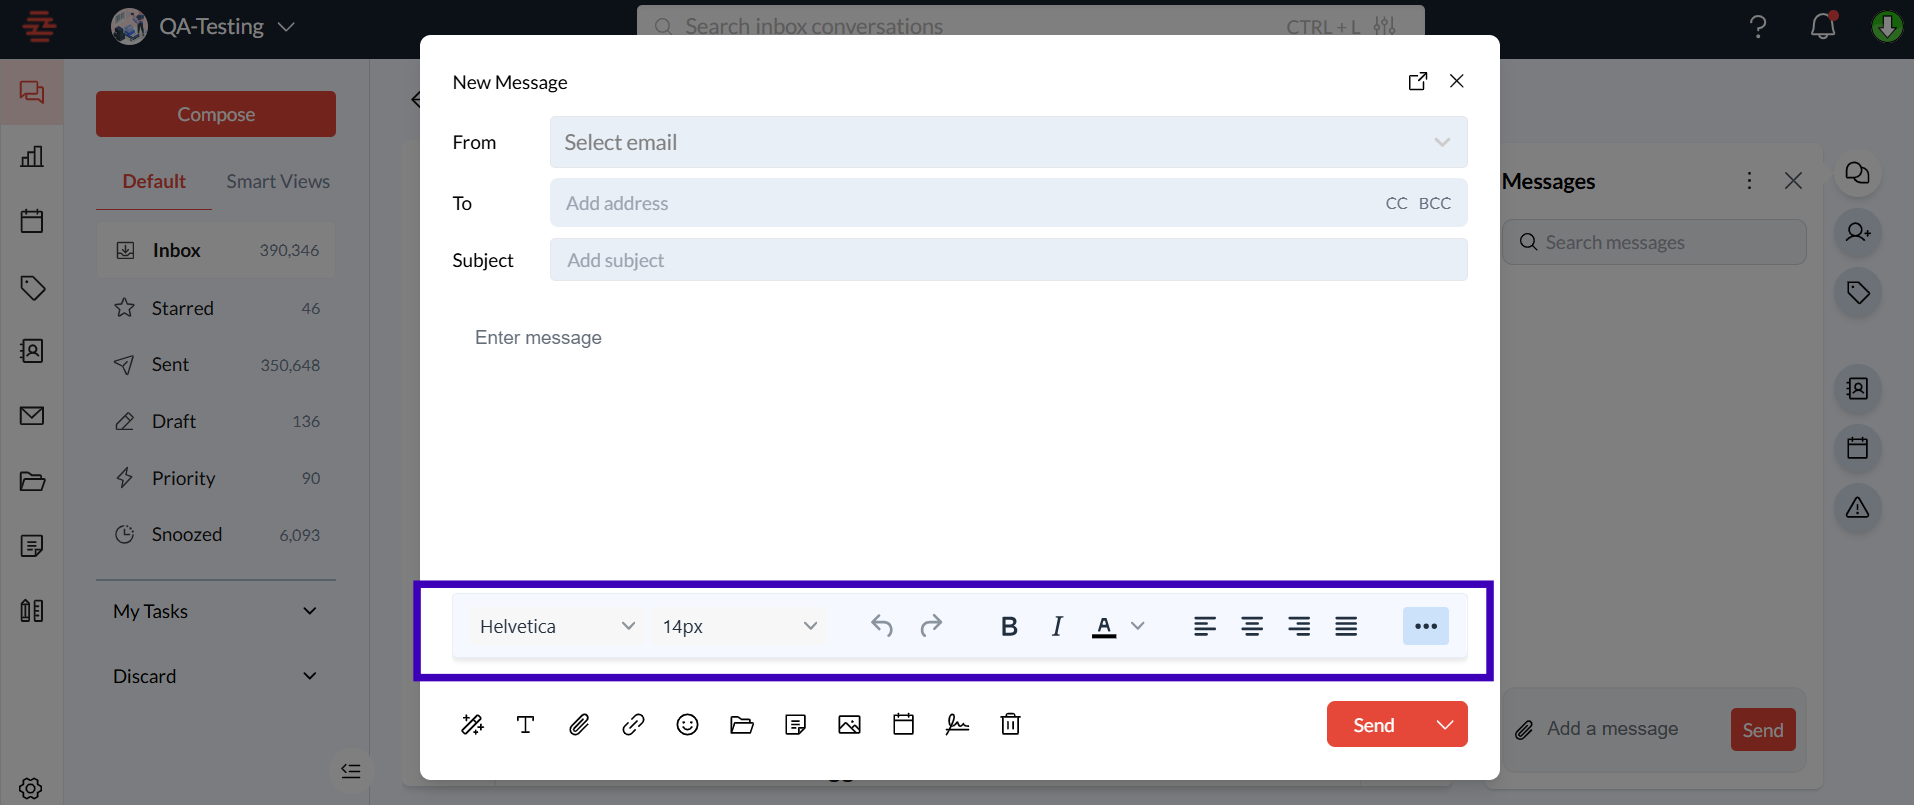Open the Helvetica font family dropdown
The height and width of the screenshot is (805, 1914).
pos(557,627)
